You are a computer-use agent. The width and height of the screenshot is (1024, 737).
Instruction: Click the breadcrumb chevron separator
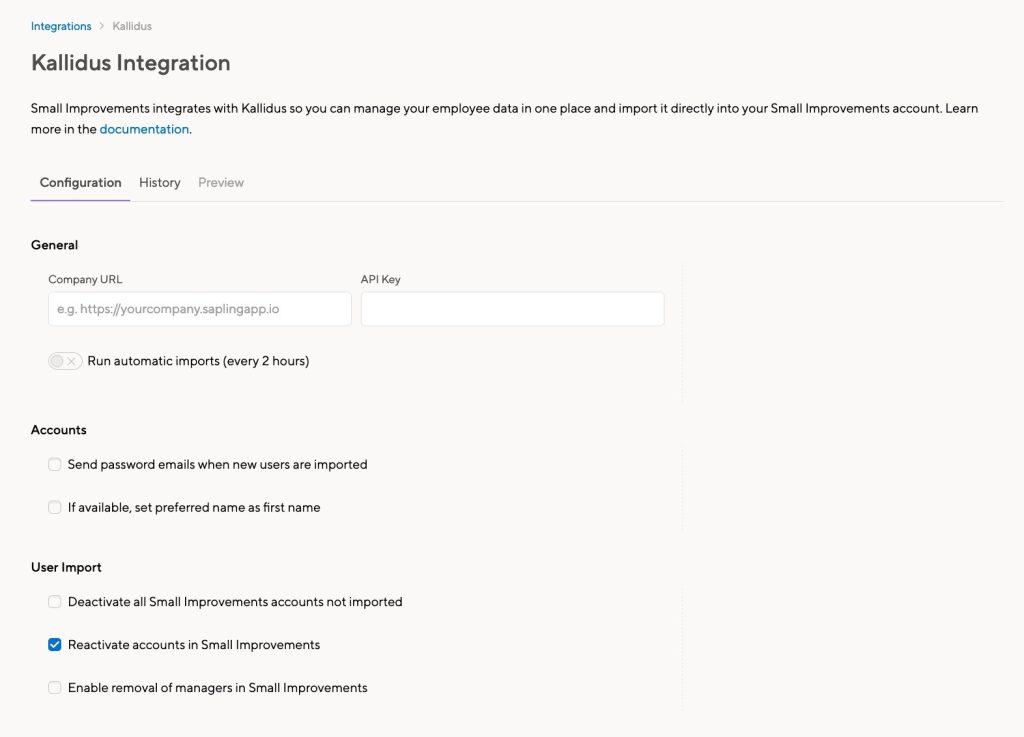[102, 26]
